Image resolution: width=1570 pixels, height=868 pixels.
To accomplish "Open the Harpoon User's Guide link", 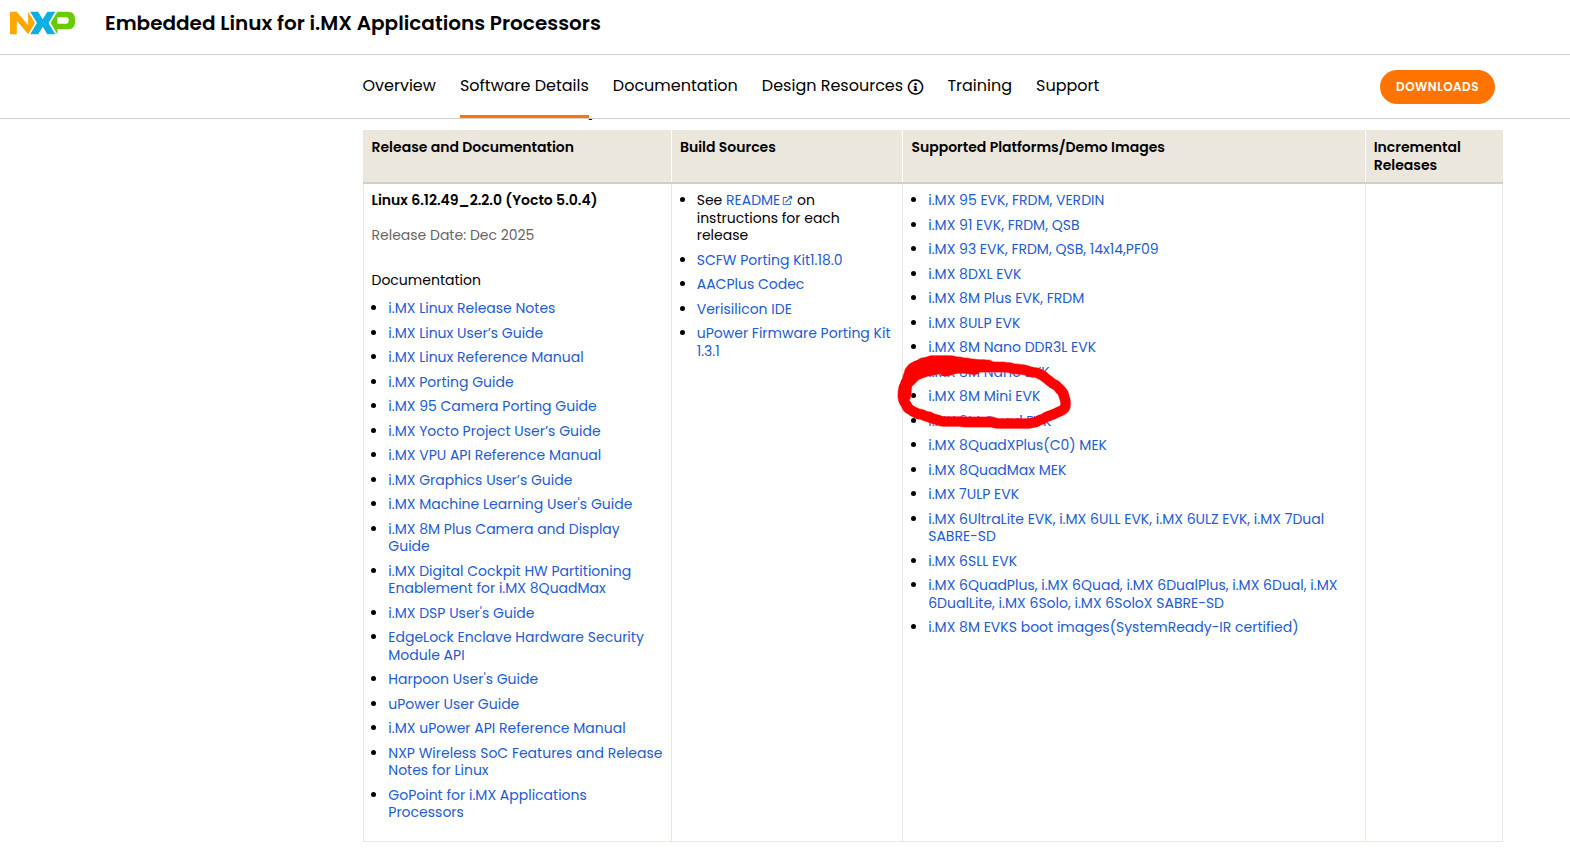I will click(x=462, y=679).
